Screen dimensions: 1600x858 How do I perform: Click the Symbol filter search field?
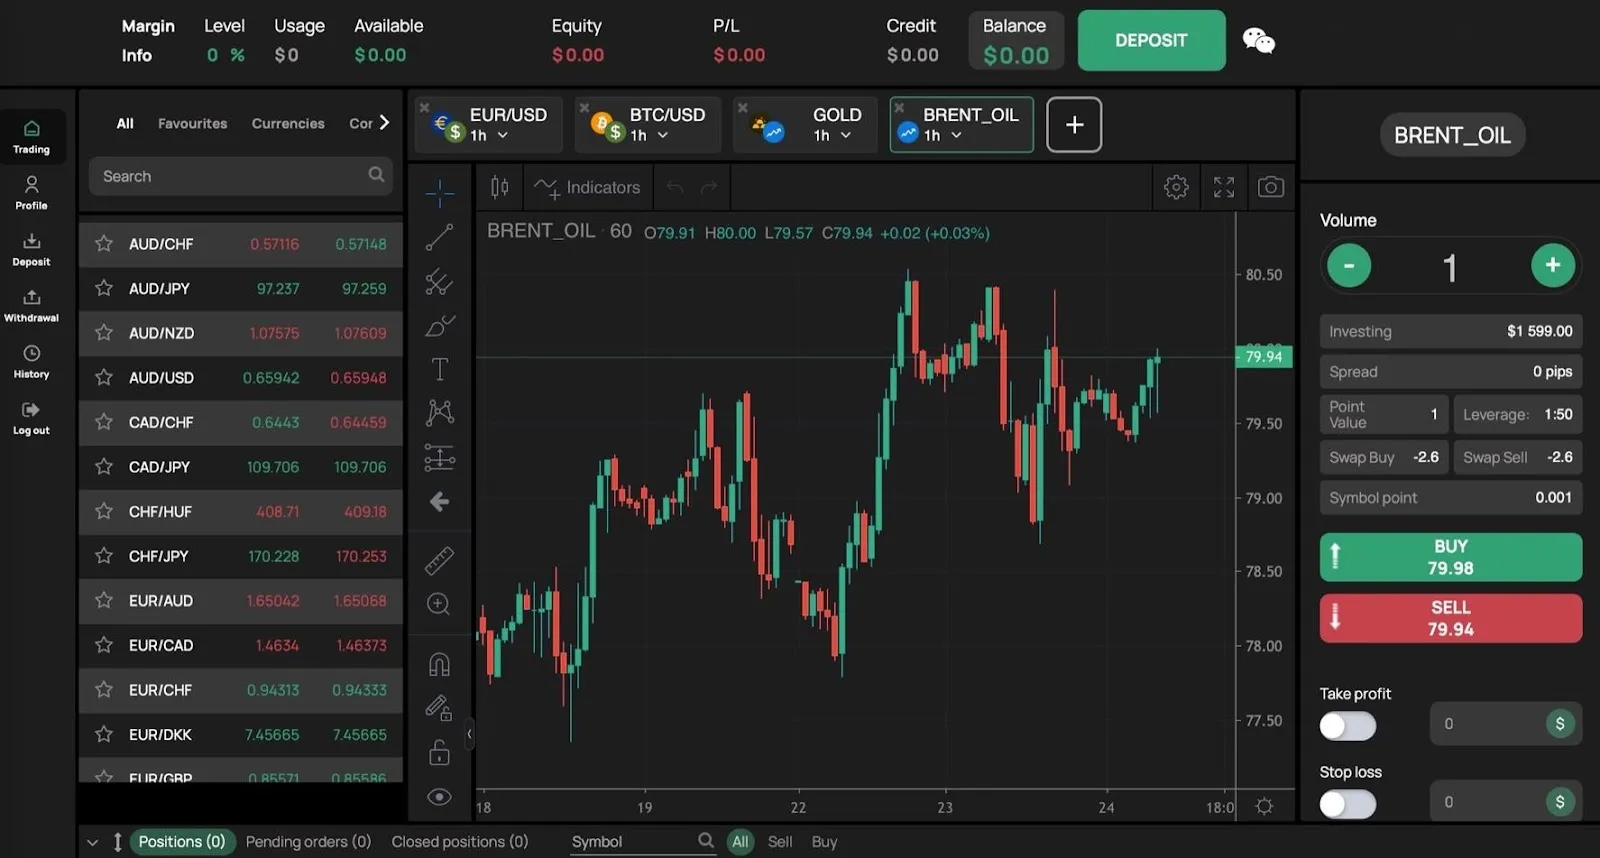pos(643,842)
